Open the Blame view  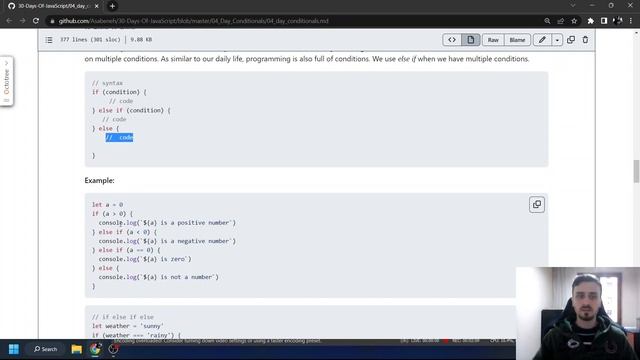517,40
